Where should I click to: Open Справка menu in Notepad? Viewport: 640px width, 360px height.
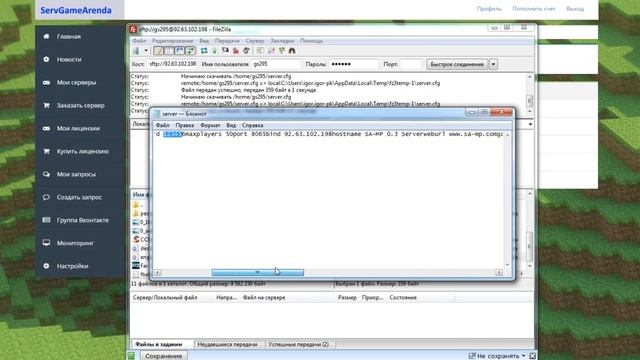point(252,125)
